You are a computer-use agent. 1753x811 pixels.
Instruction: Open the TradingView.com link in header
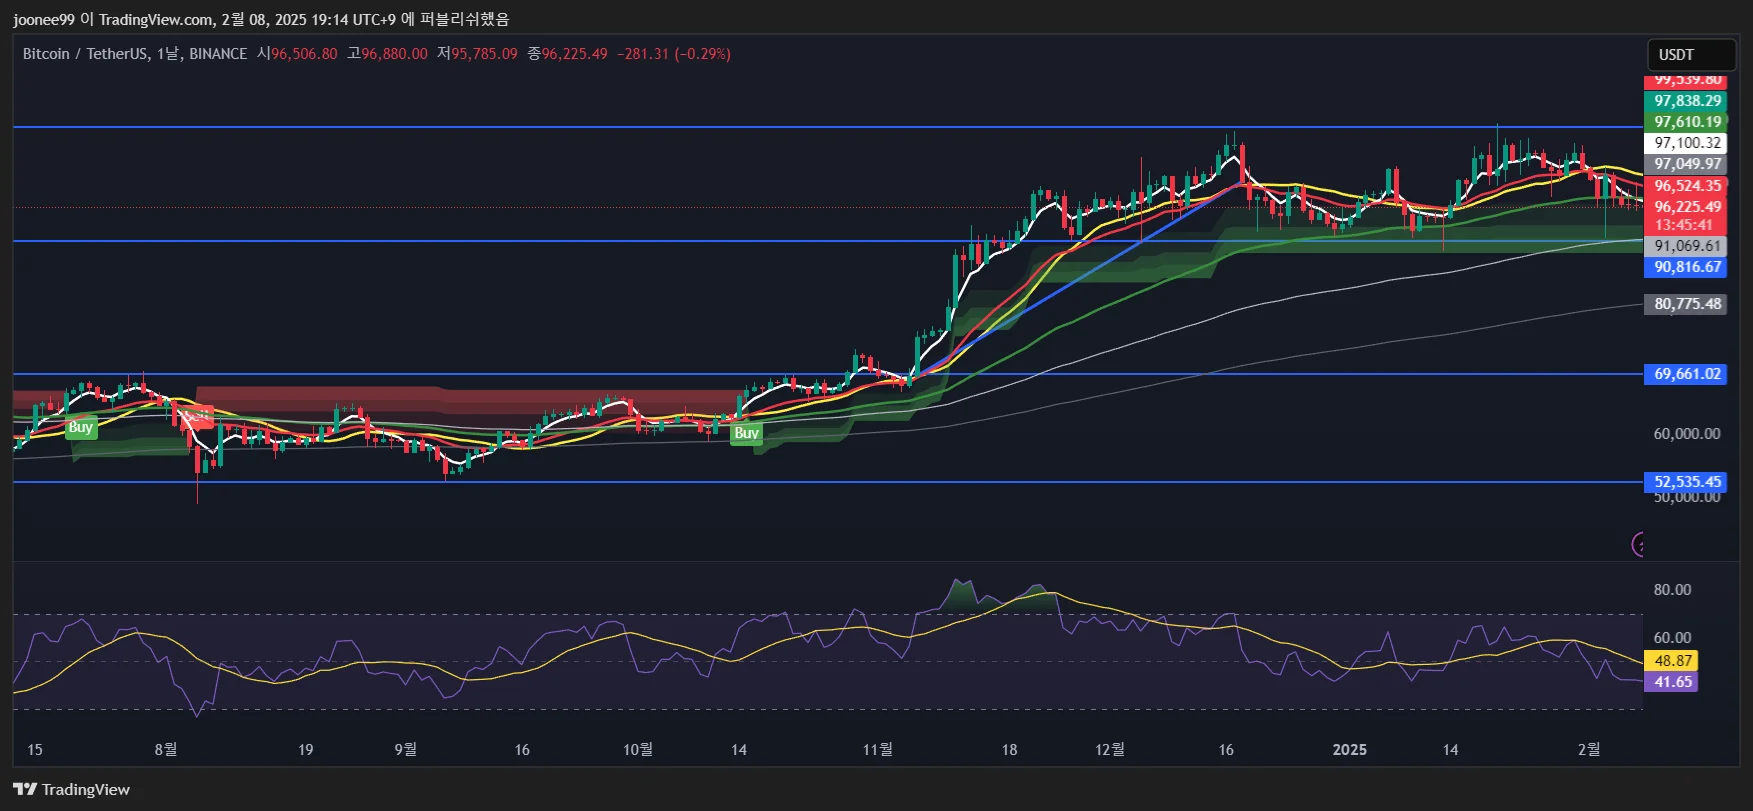(156, 19)
